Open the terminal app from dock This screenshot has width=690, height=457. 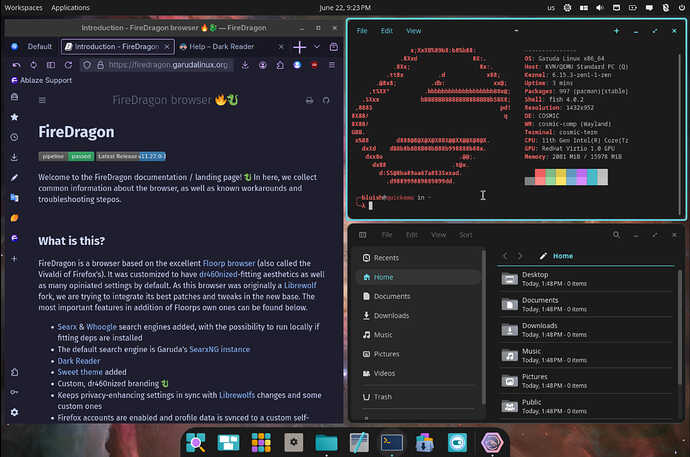click(x=392, y=442)
